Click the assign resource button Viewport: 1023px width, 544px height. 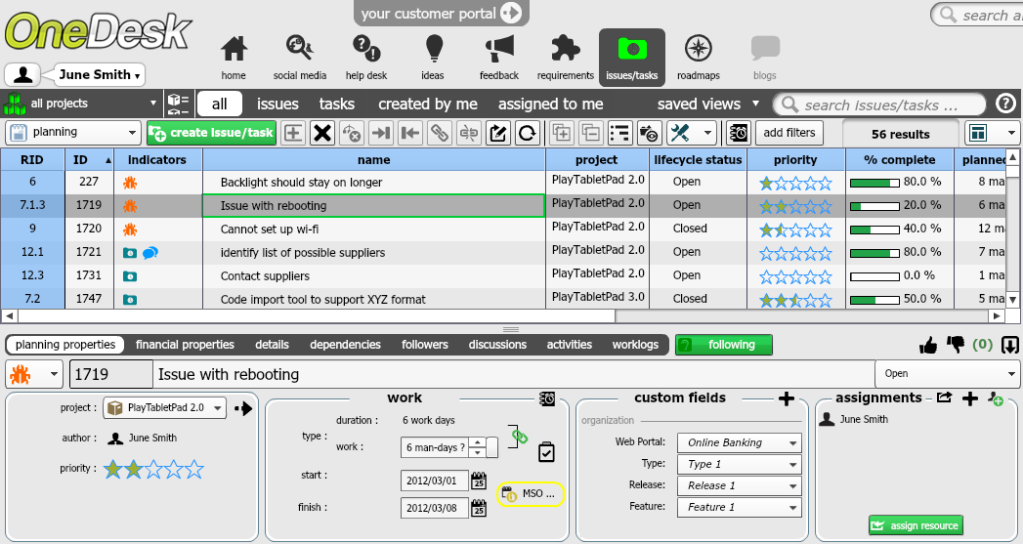coord(915,525)
